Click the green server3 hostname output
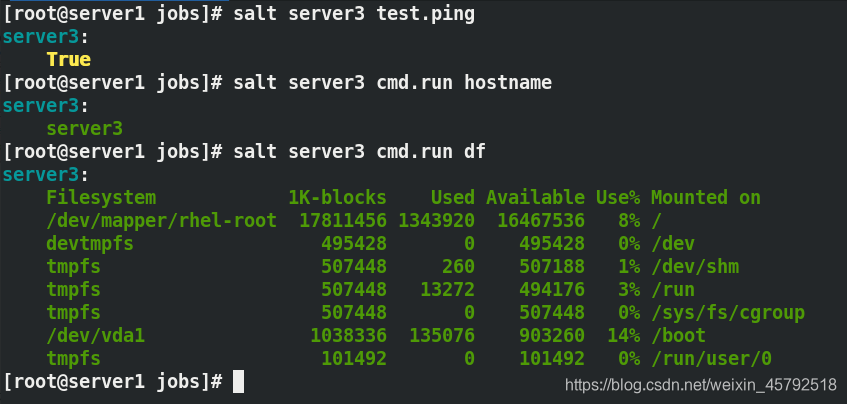This screenshot has height=404, width=847. [x=84, y=129]
